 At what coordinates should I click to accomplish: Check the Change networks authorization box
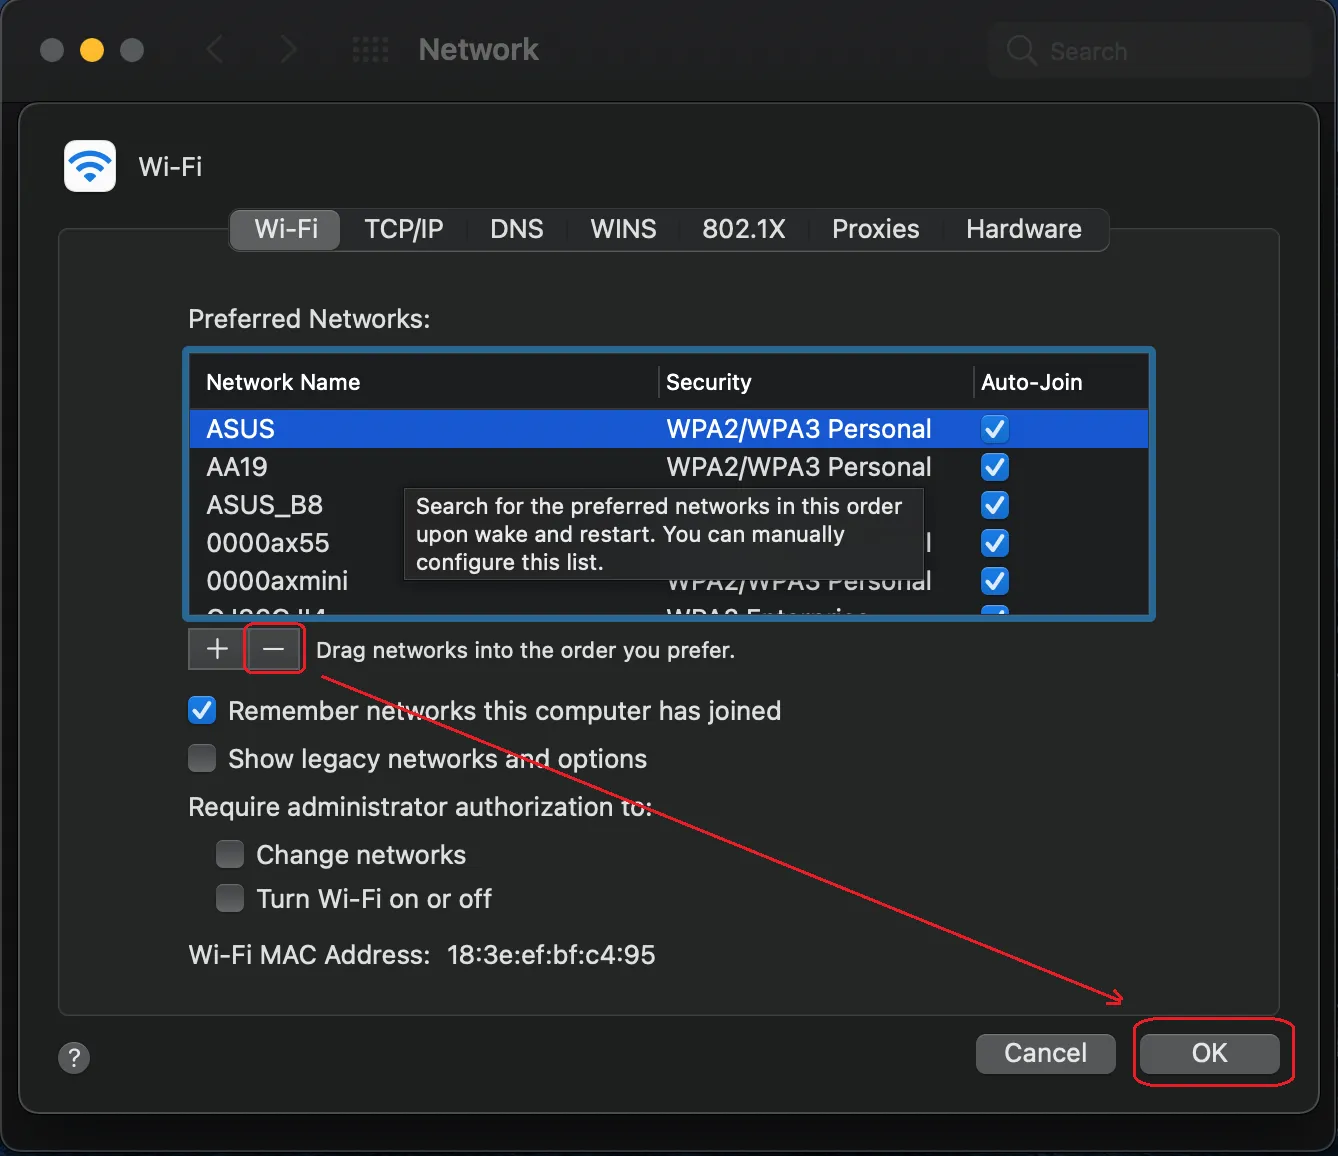(230, 855)
